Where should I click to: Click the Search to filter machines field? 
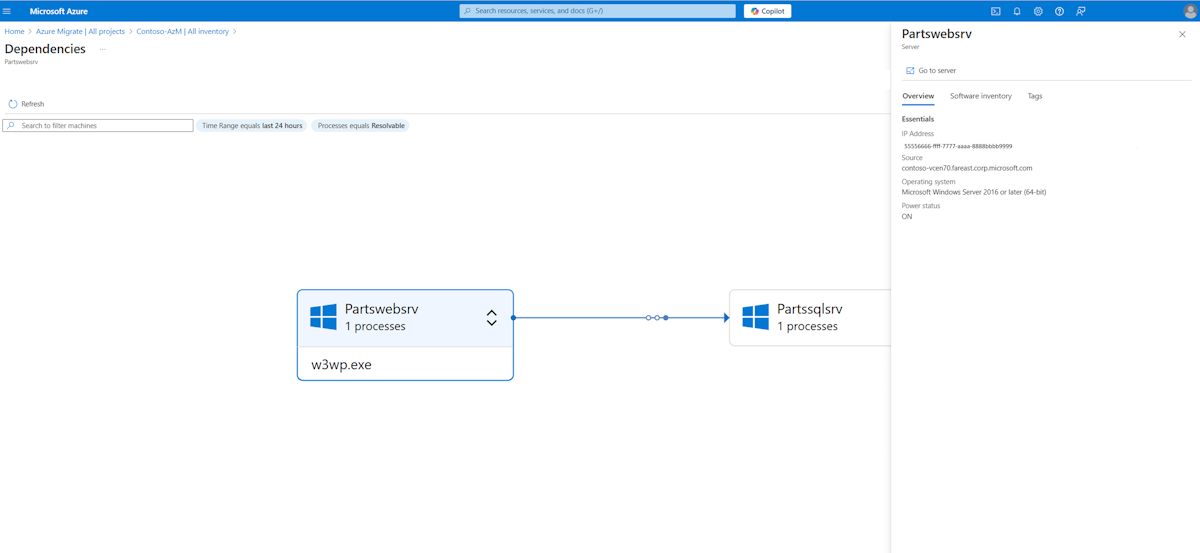coord(98,126)
